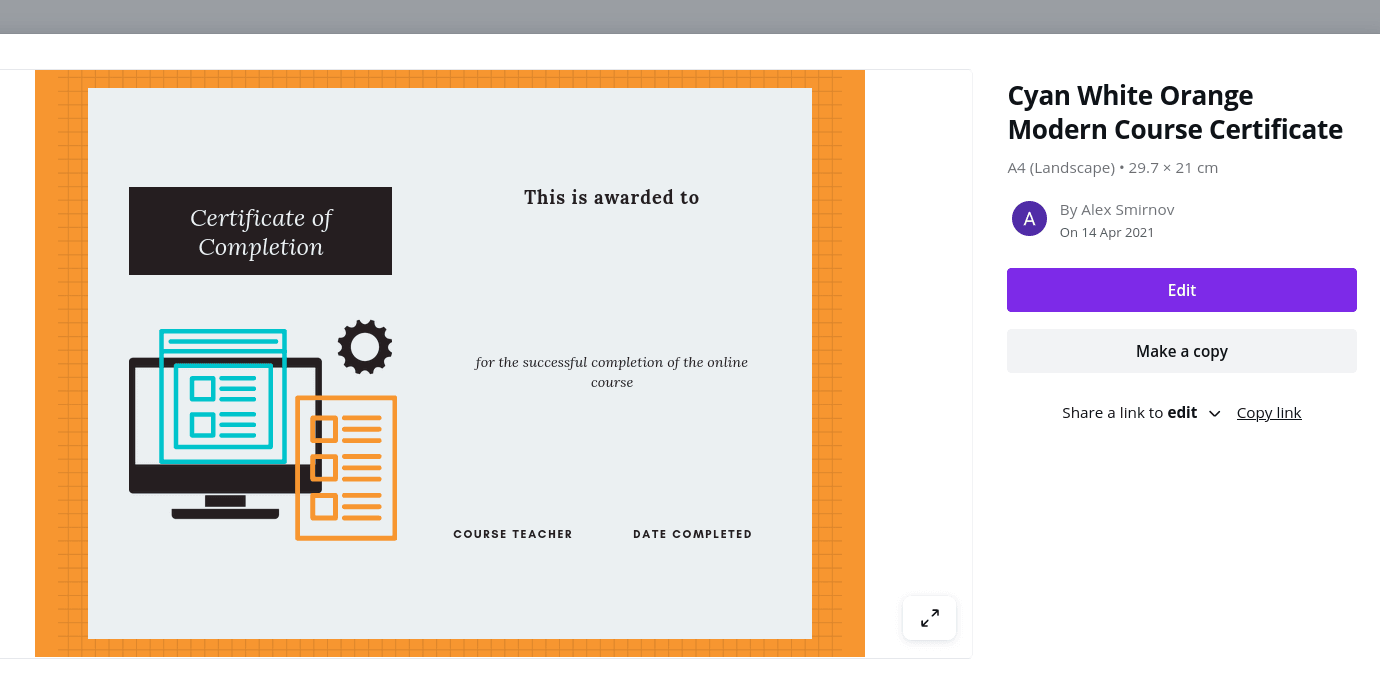Click the purple avatar with letter A
The image size is (1380, 673).
[x=1029, y=219]
